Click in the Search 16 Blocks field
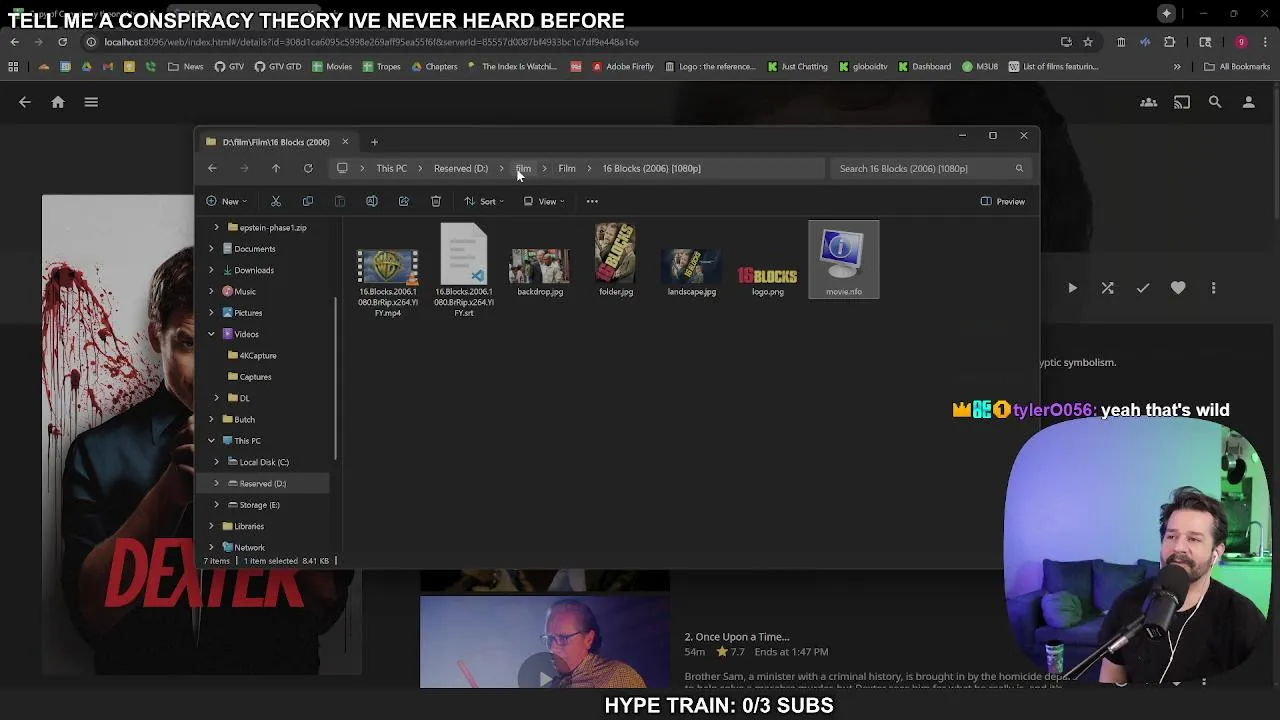1280x720 pixels. [929, 168]
